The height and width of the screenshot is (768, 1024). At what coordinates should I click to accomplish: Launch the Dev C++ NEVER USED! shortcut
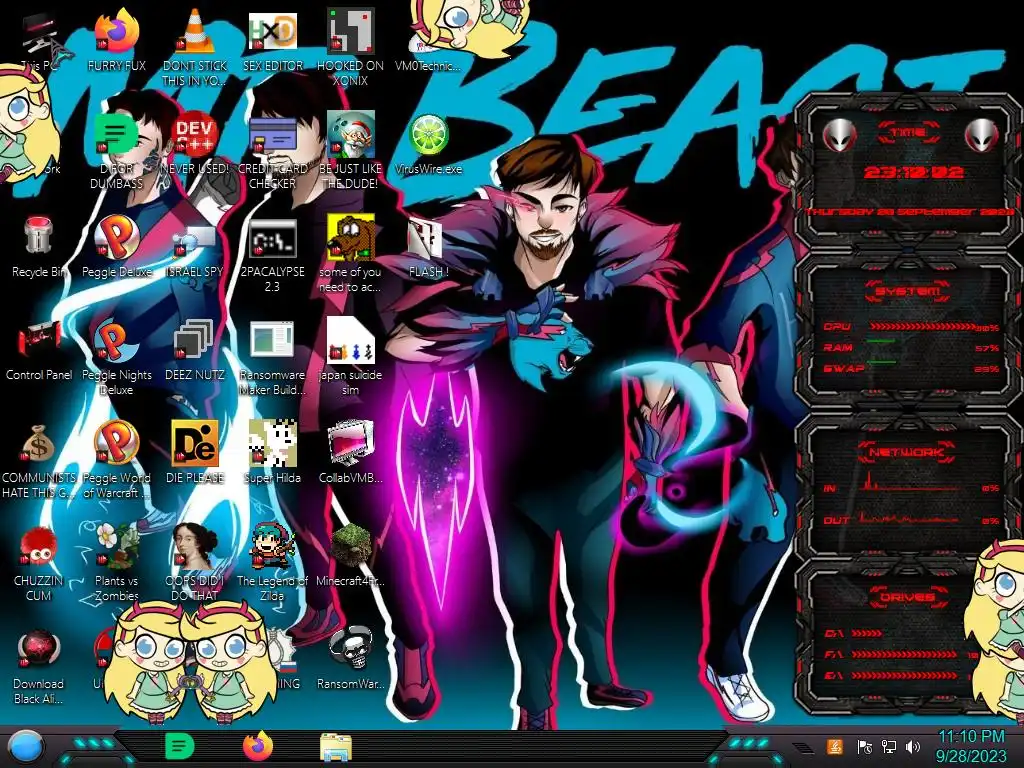(195, 135)
